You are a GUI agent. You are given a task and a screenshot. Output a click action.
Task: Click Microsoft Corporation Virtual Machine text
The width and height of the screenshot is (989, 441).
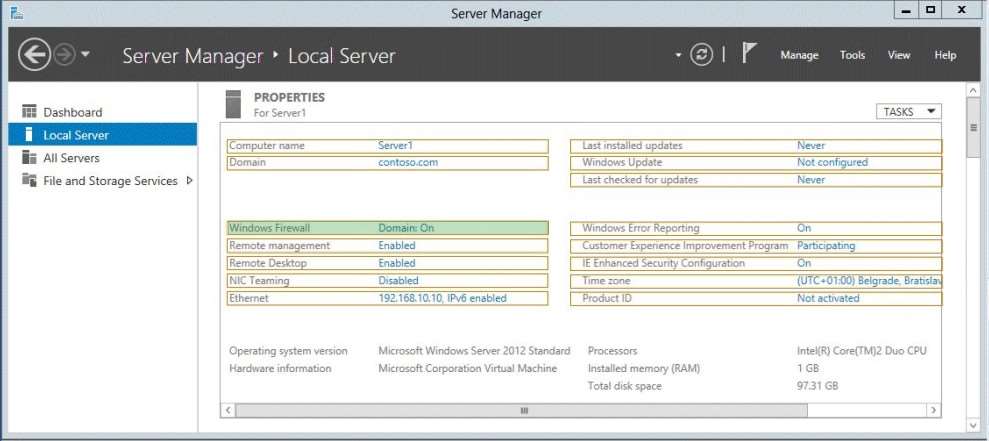[467, 368]
